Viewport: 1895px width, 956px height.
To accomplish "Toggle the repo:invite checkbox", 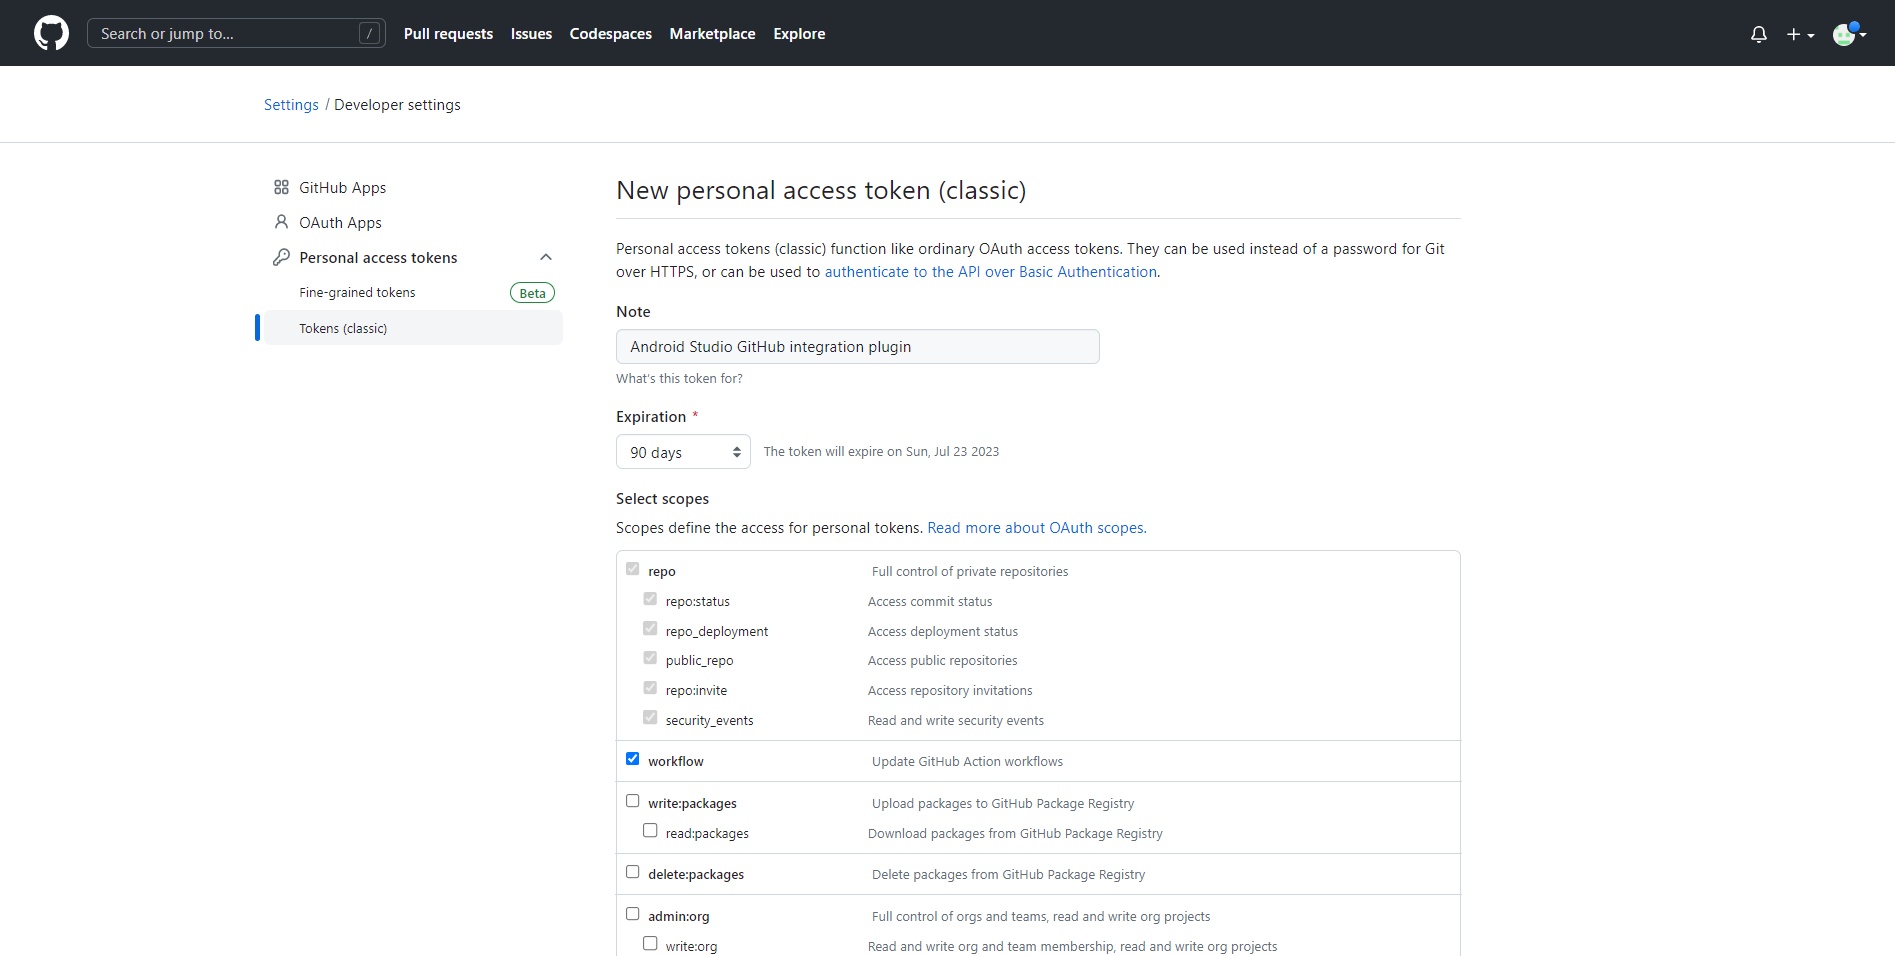I will point(650,688).
